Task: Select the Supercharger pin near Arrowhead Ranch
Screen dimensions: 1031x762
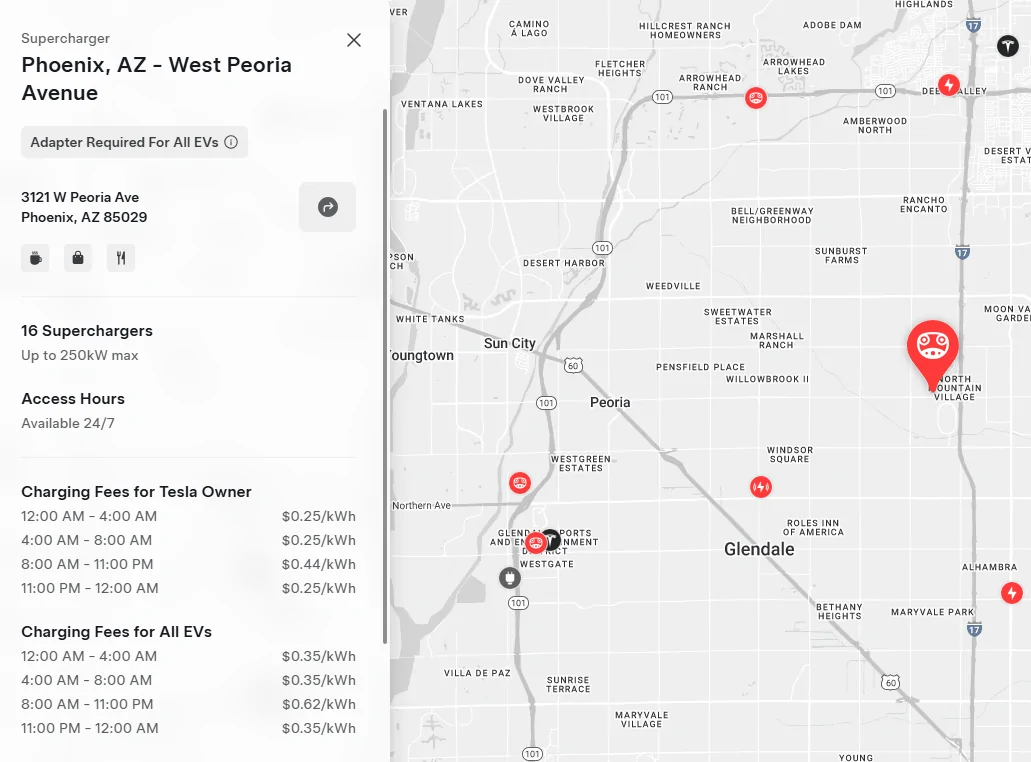Action: coord(755,98)
